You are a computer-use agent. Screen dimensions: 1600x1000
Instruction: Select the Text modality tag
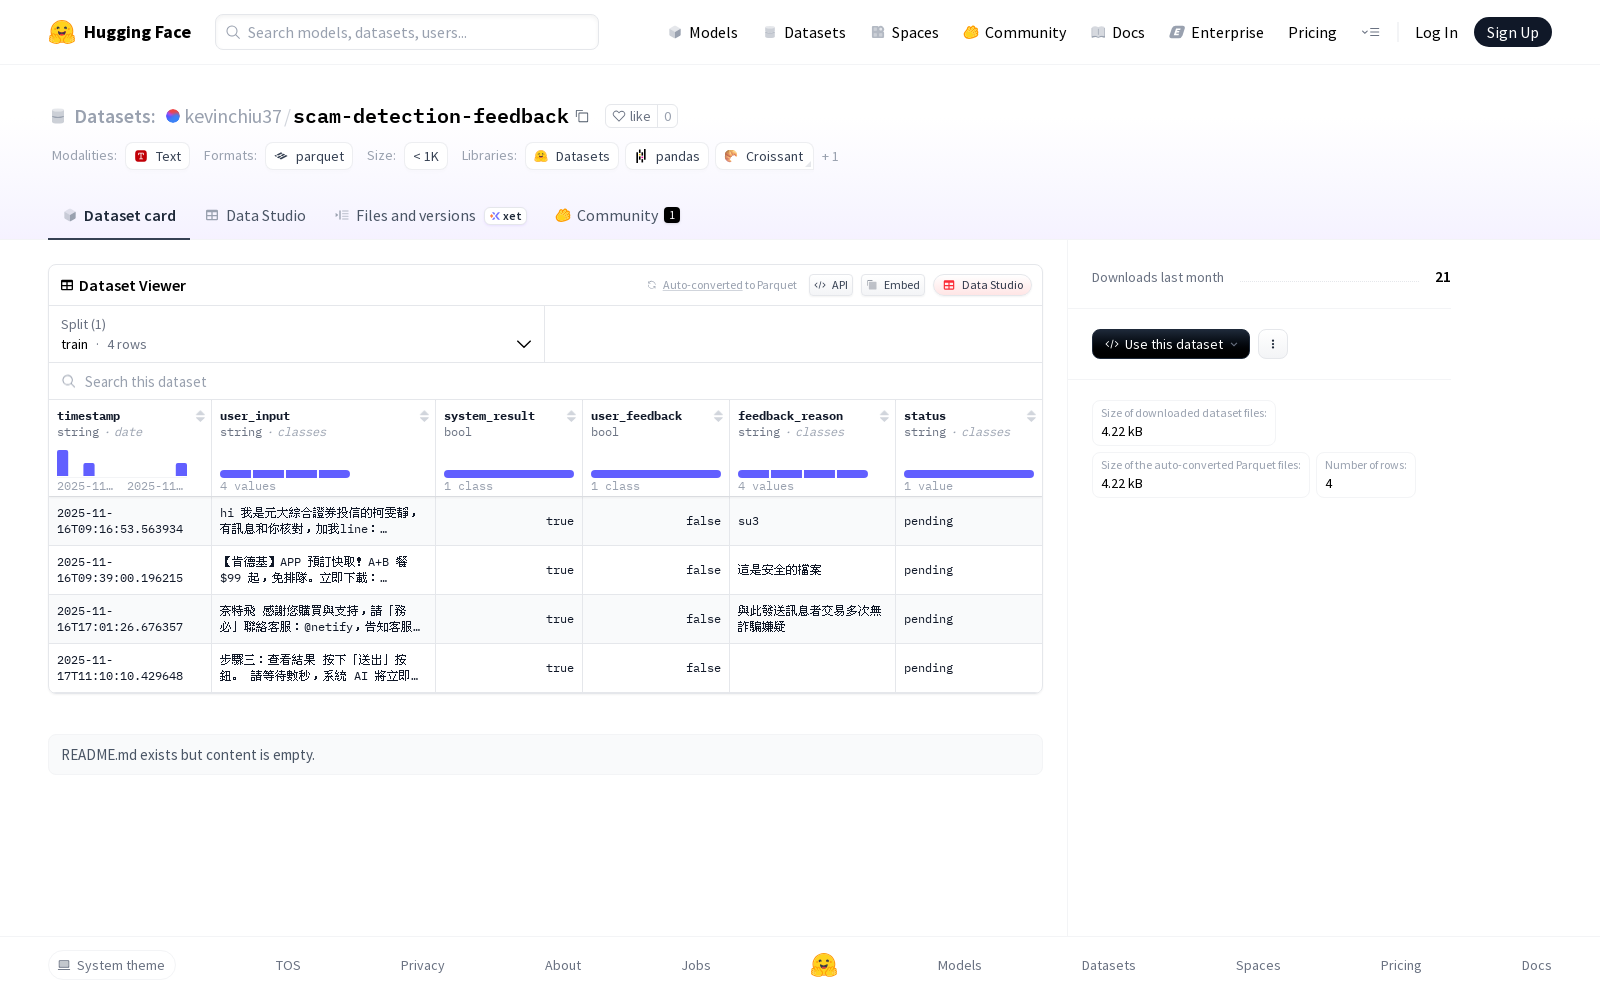[157, 156]
